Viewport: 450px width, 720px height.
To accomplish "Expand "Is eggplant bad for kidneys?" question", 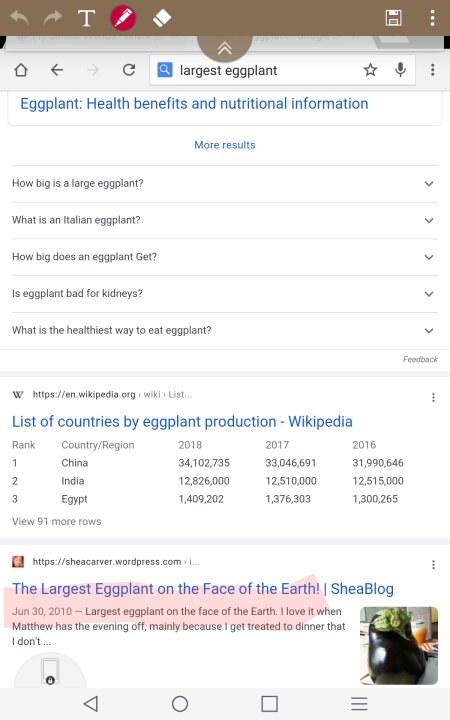I will 225,293.
